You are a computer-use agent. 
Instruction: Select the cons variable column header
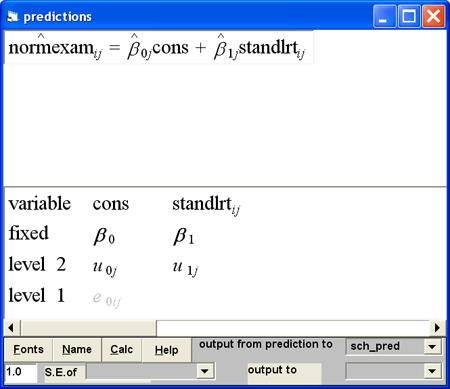tap(111, 204)
